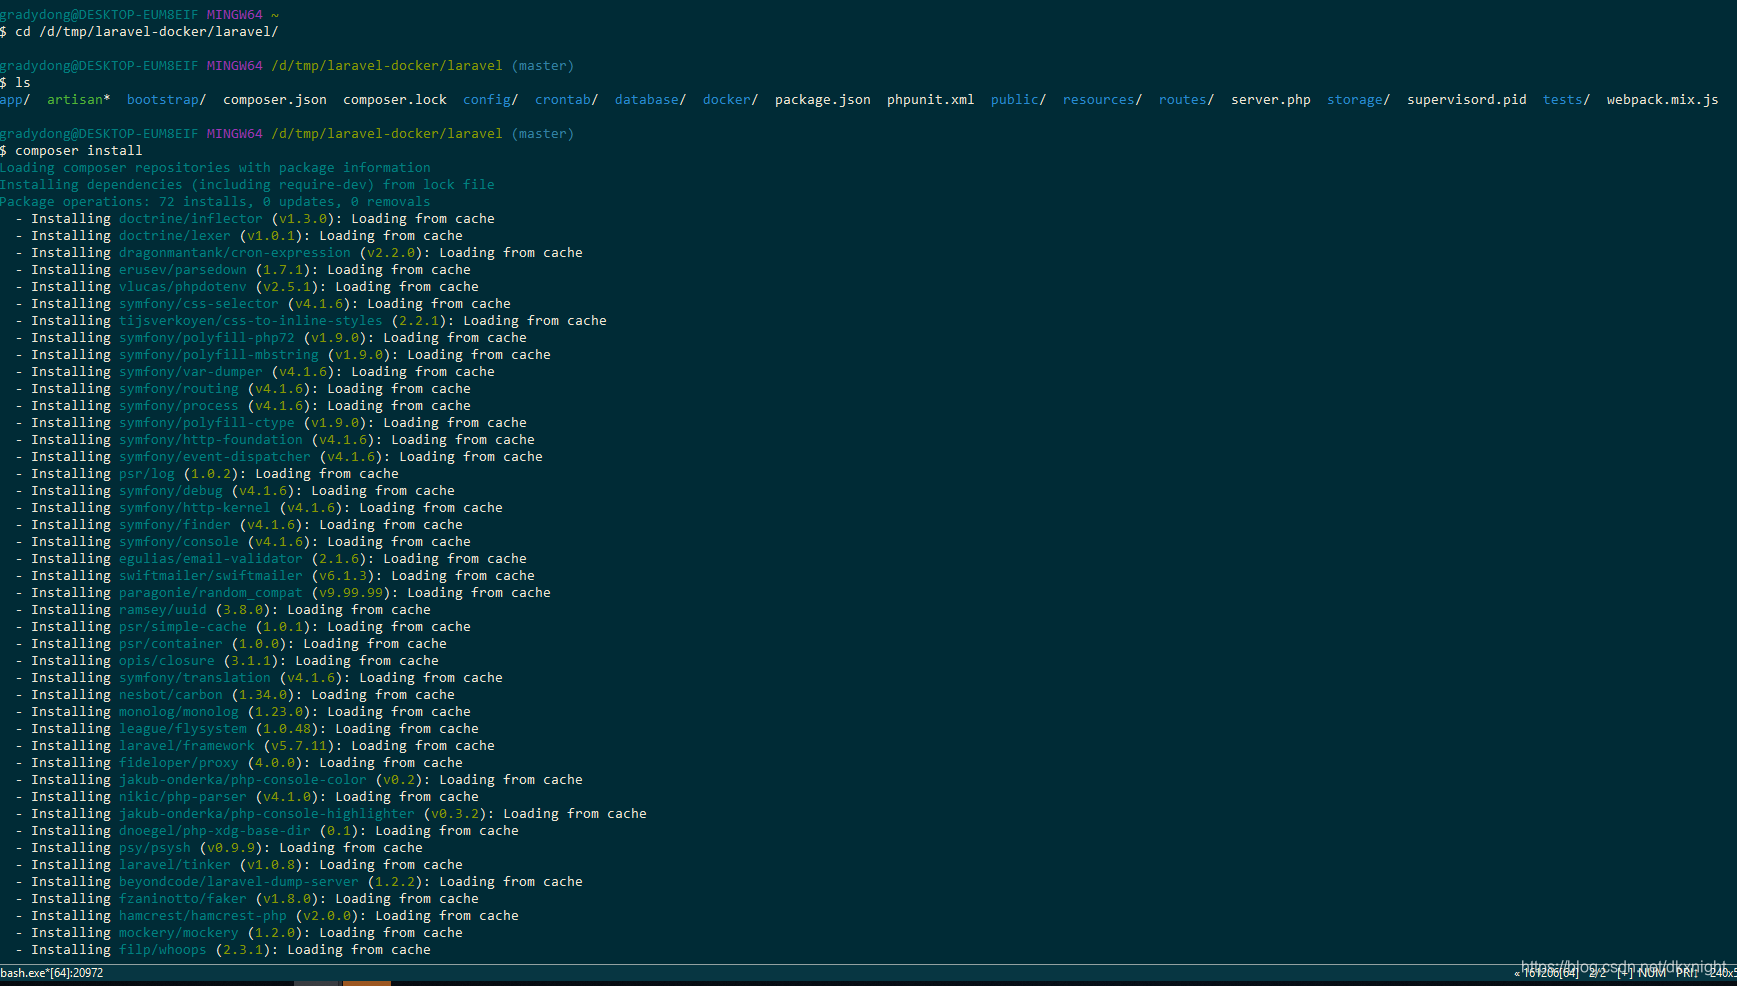Click the 'dragonmantank/cron-expression' package name

click(x=235, y=253)
